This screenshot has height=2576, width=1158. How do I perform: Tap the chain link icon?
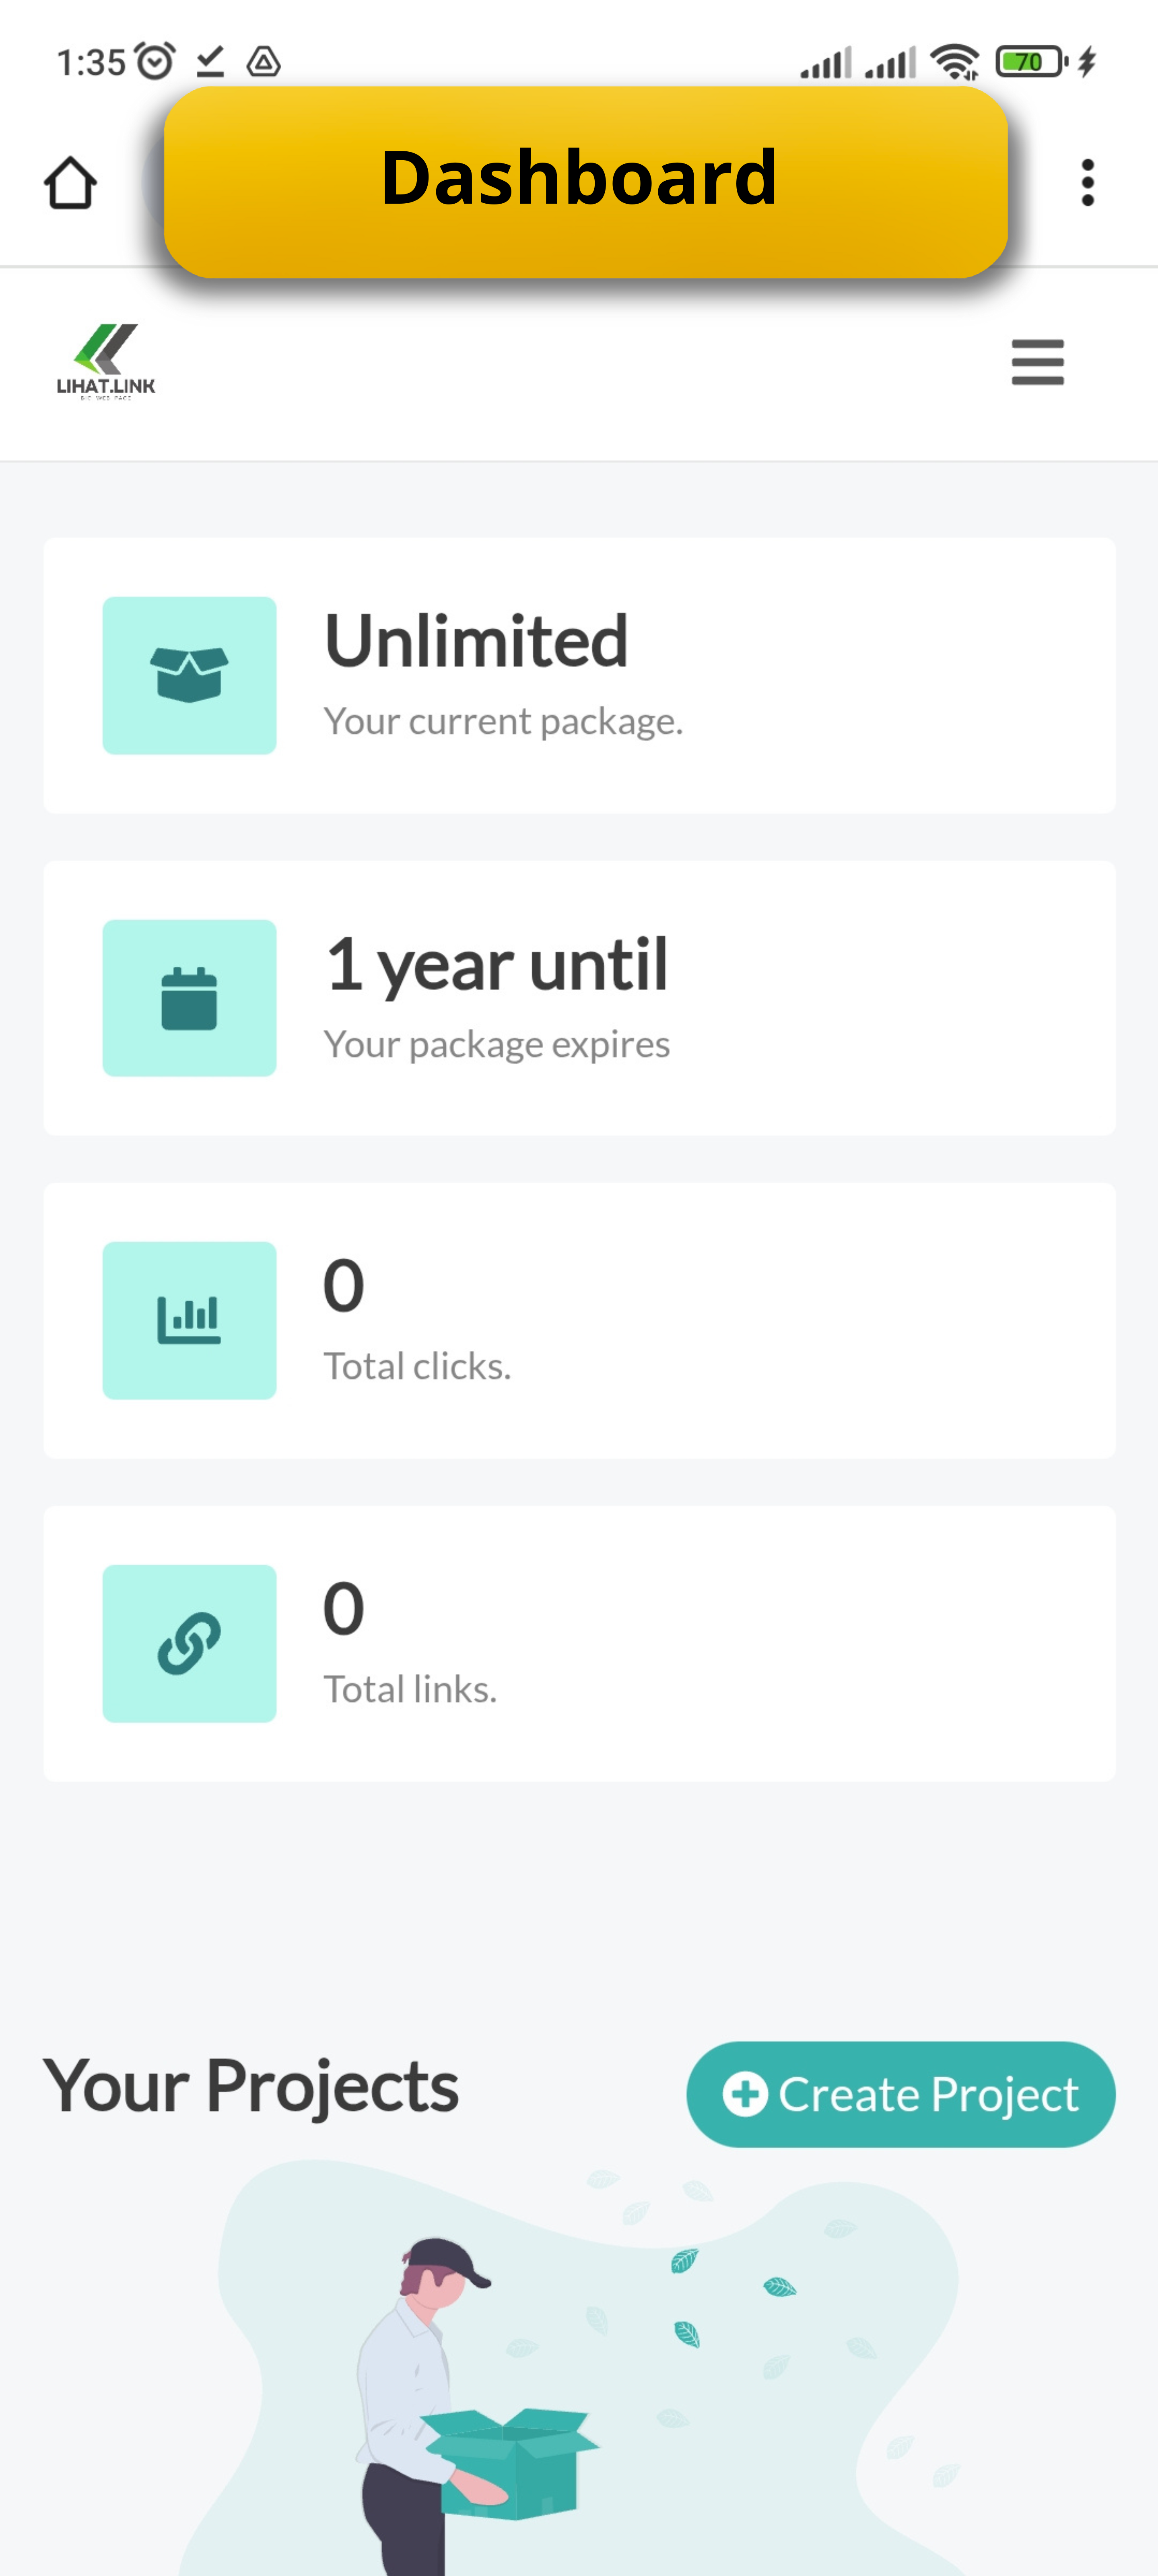click(x=189, y=1643)
